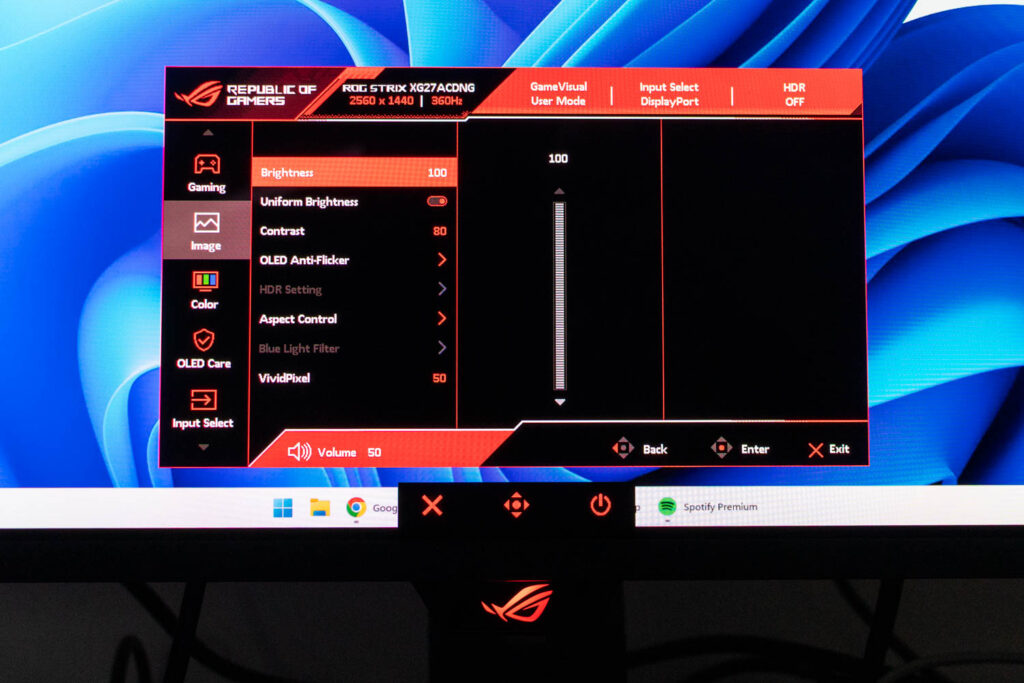Expand the Blue Light Filter submenu arrow
The image size is (1024, 683).
(442, 347)
